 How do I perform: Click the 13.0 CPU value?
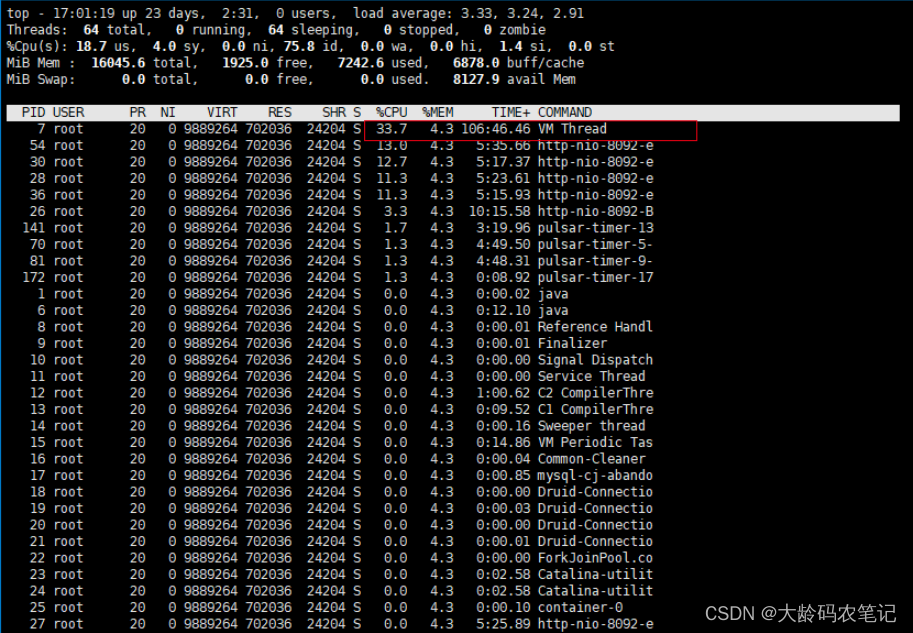(391, 146)
